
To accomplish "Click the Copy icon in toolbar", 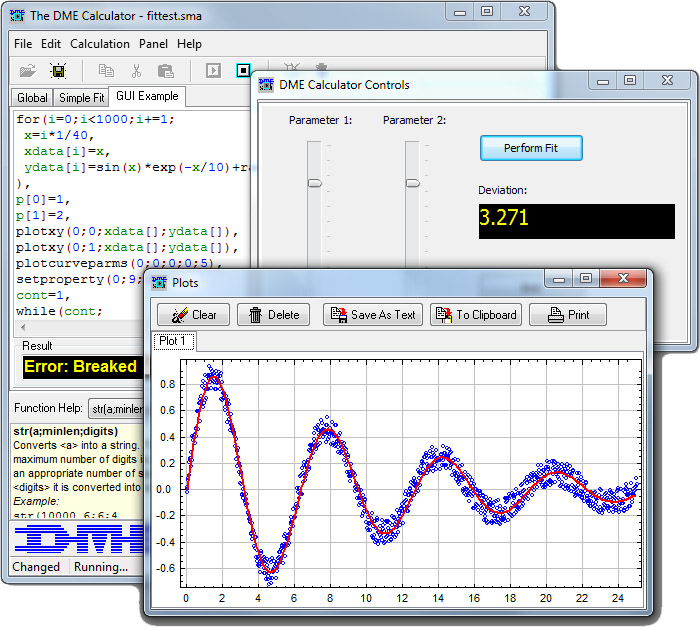I will pos(106,71).
